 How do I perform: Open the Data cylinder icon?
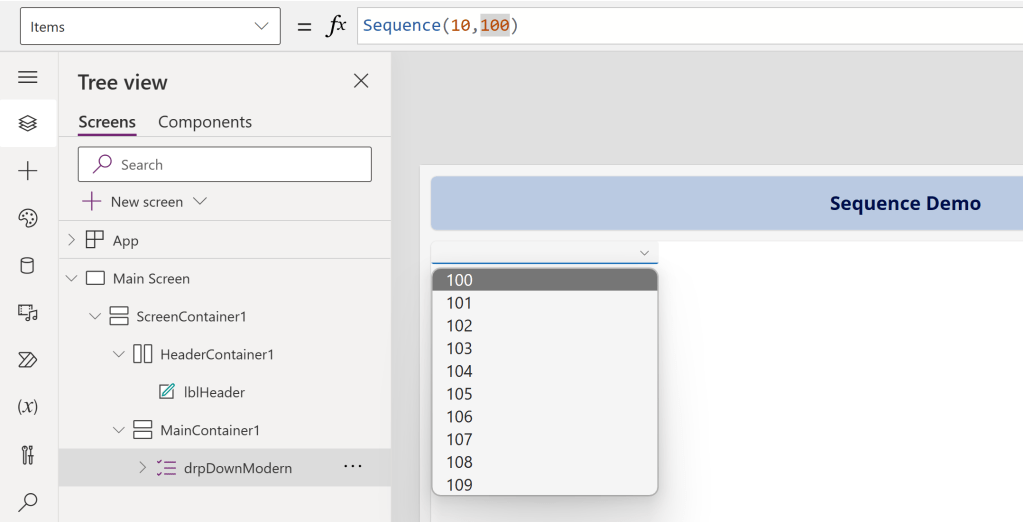click(x=28, y=265)
